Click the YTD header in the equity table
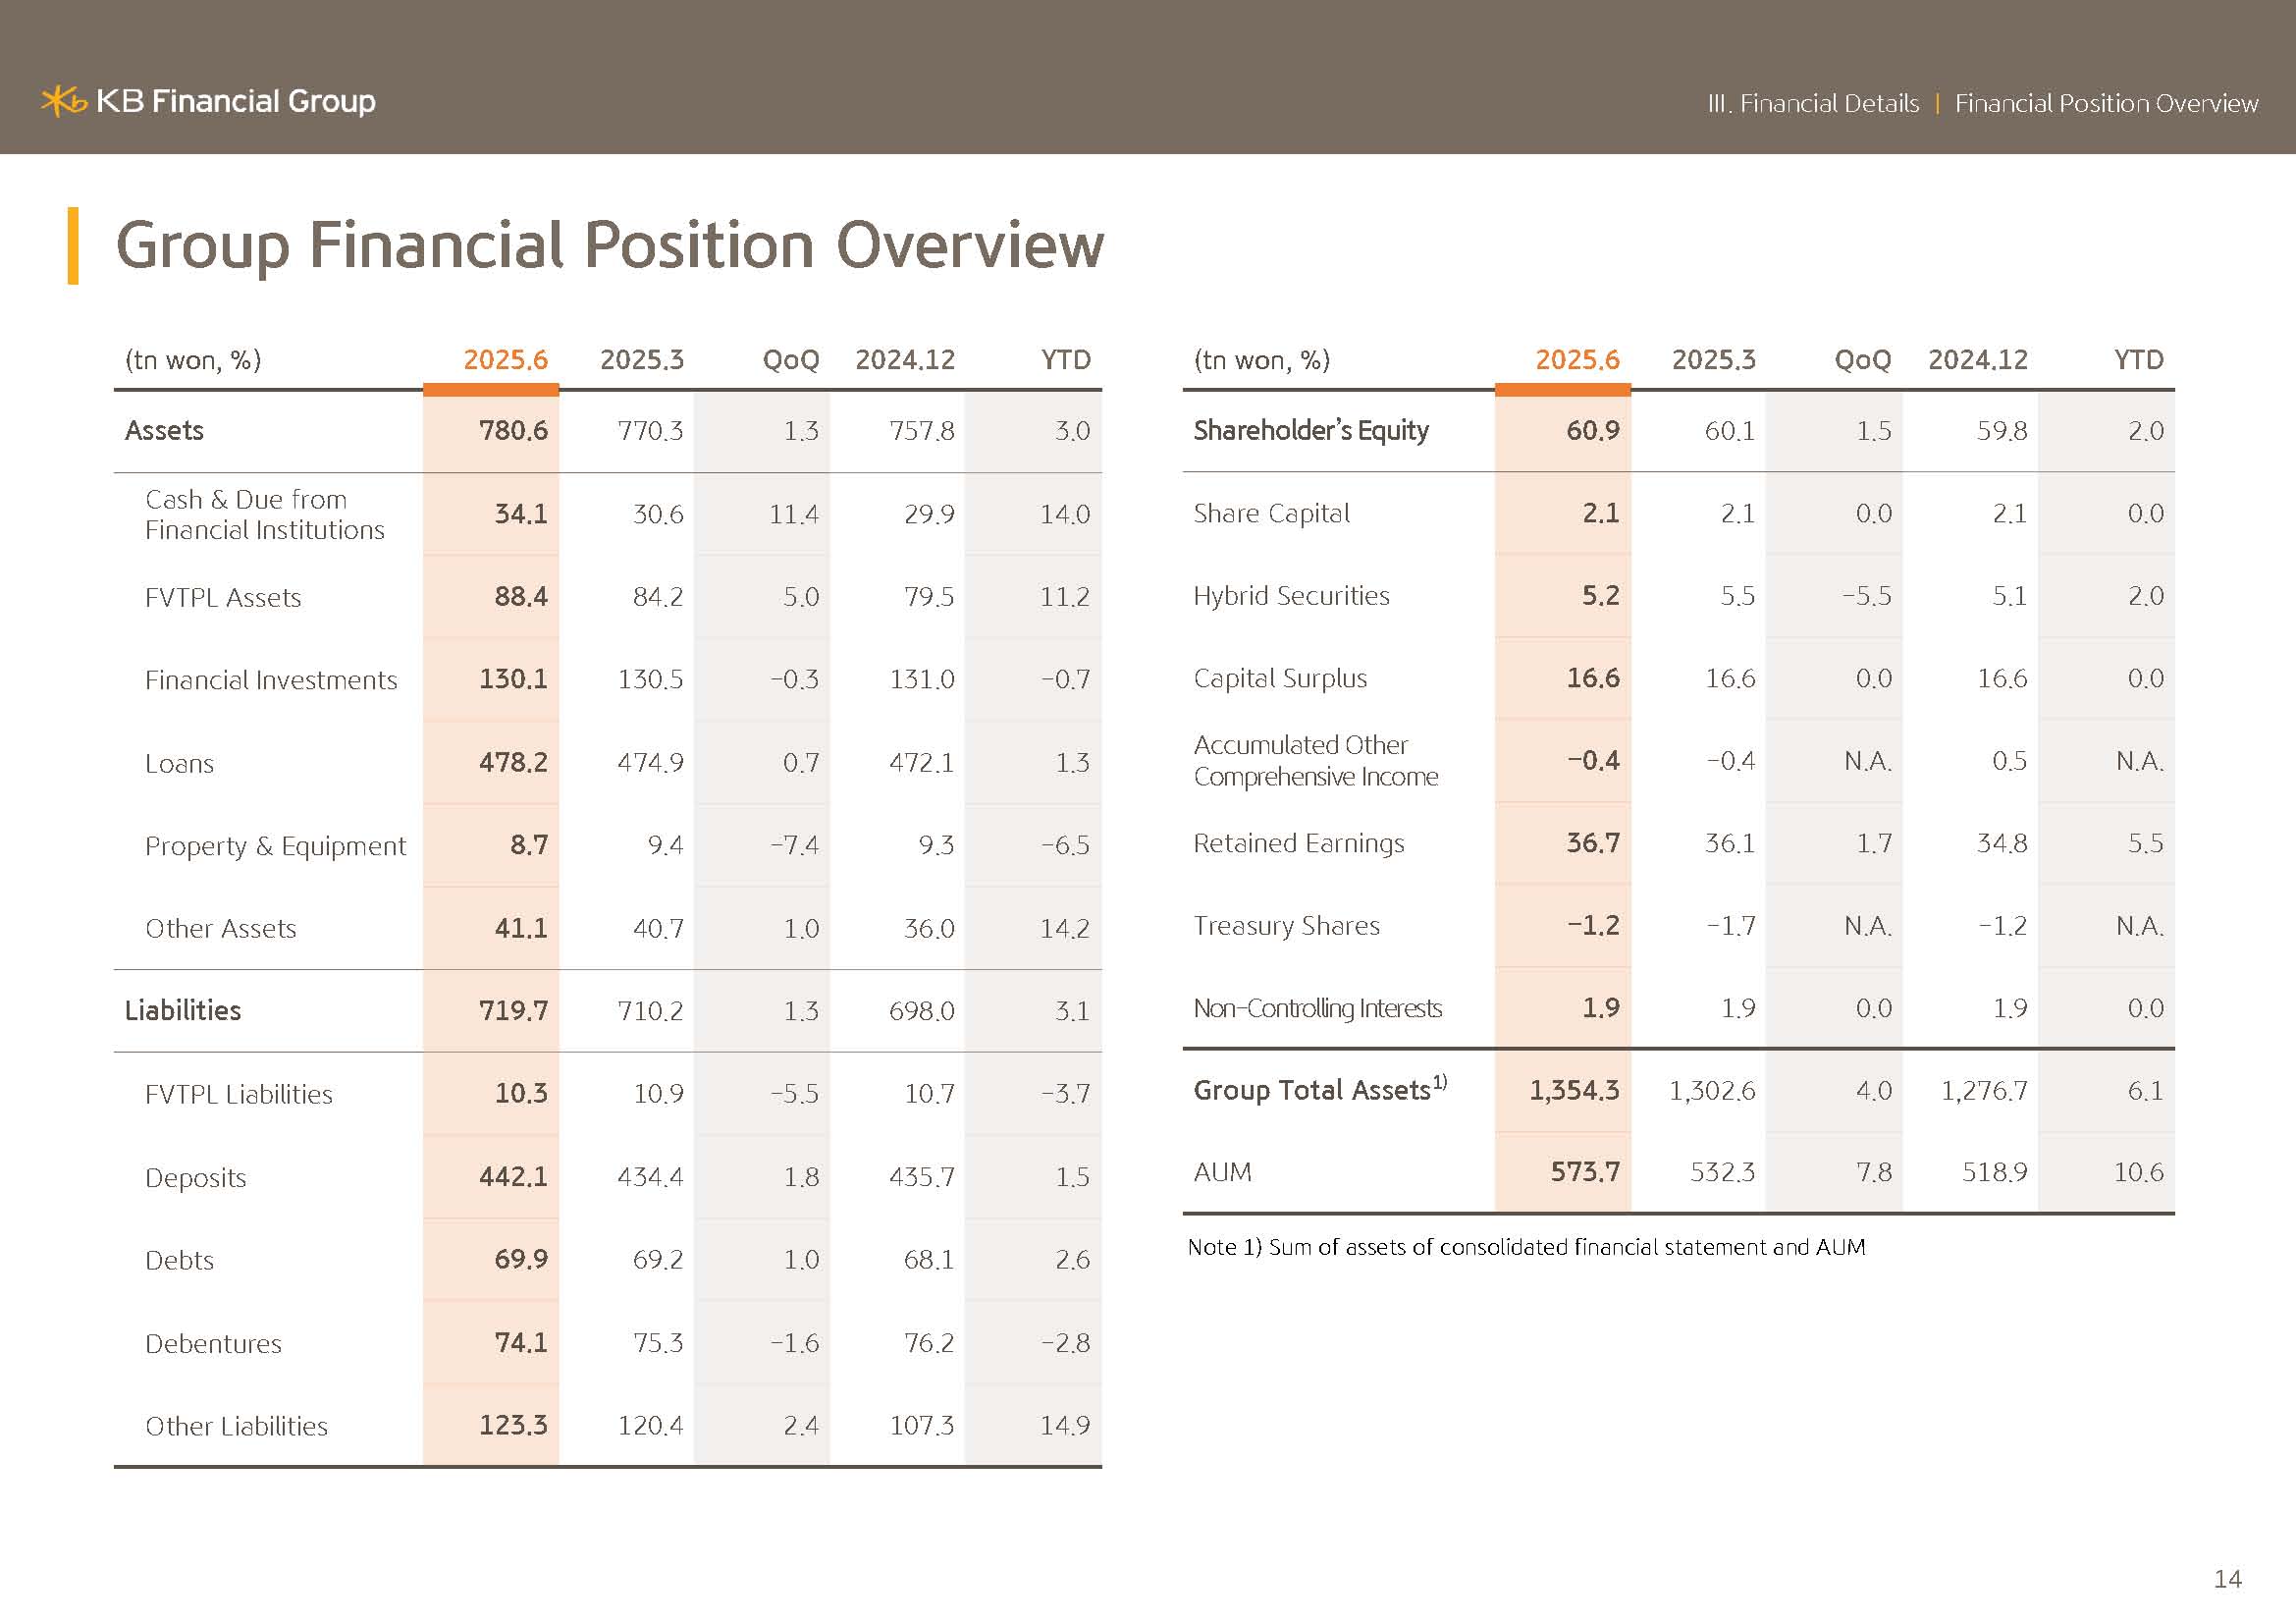Screen dimensions: 2296x1624 tap(2138, 360)
